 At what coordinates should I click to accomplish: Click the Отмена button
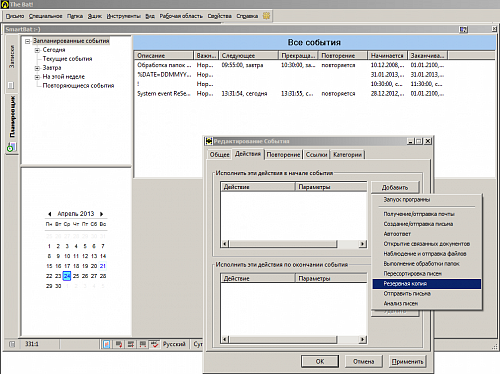[363, 361]
